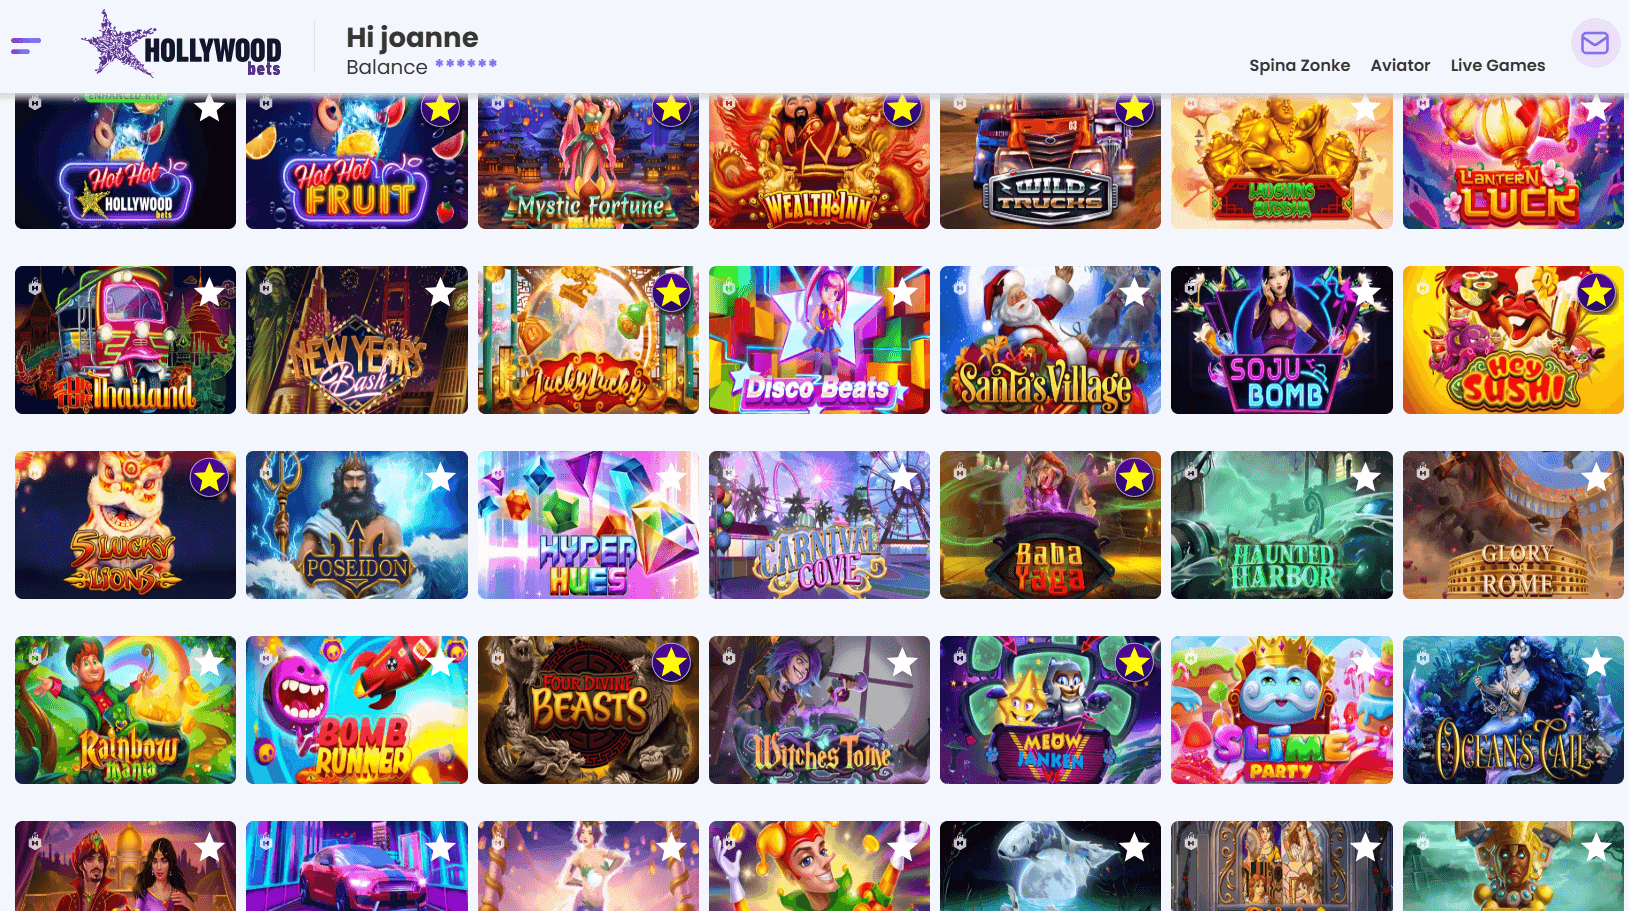The width and height of the screenshot is (1629, 911).
Task: Favorite Santa's Village with the star
Action: [1134, 293]
